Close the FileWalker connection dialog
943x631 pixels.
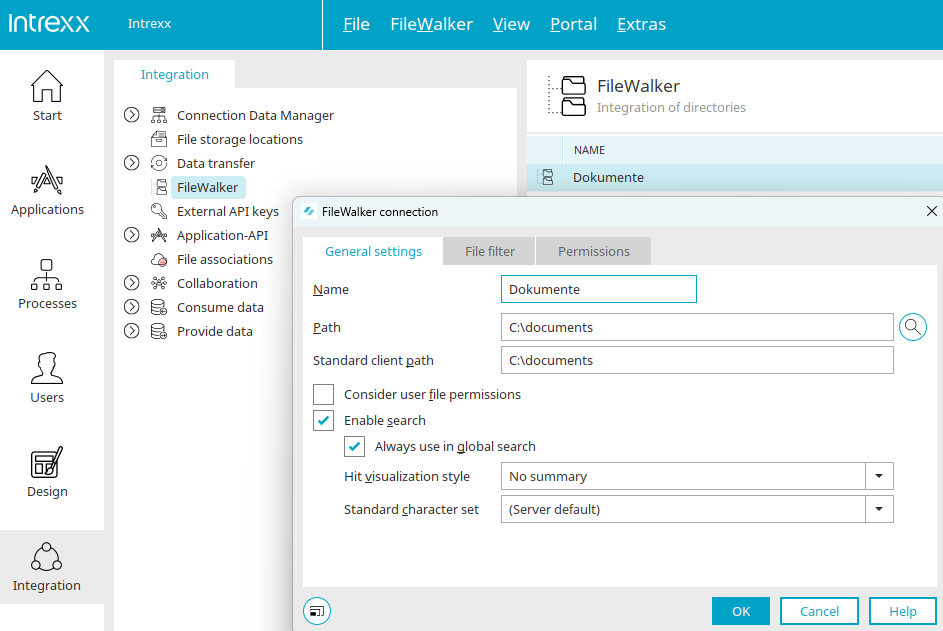tap(932, 211)
